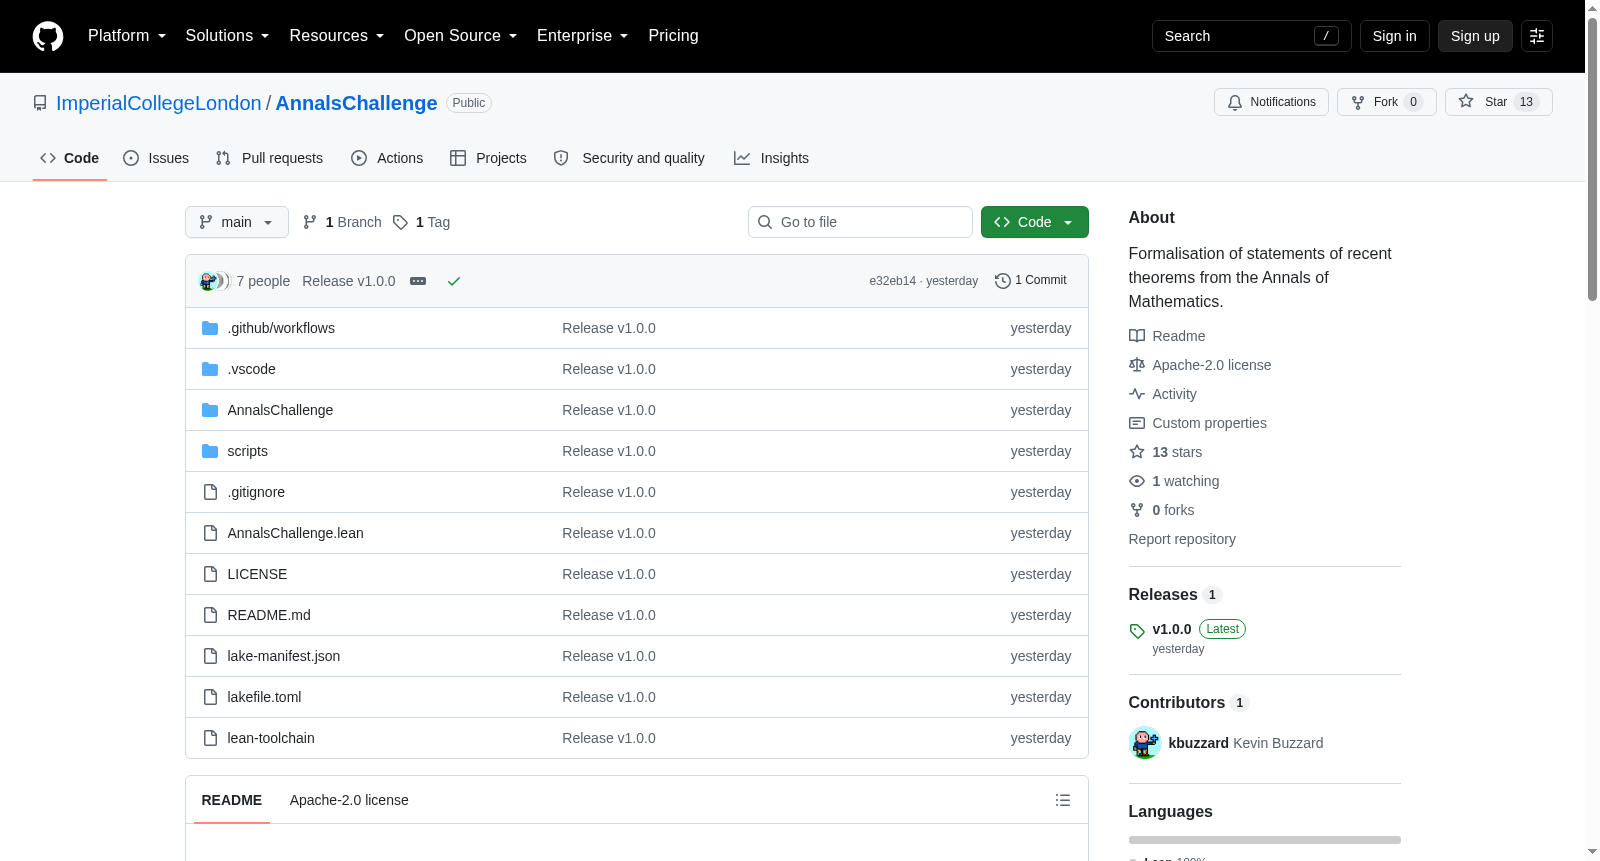
Task: Open the Releases section heading
Action: pyautogui.click(x=1163, y=595)
